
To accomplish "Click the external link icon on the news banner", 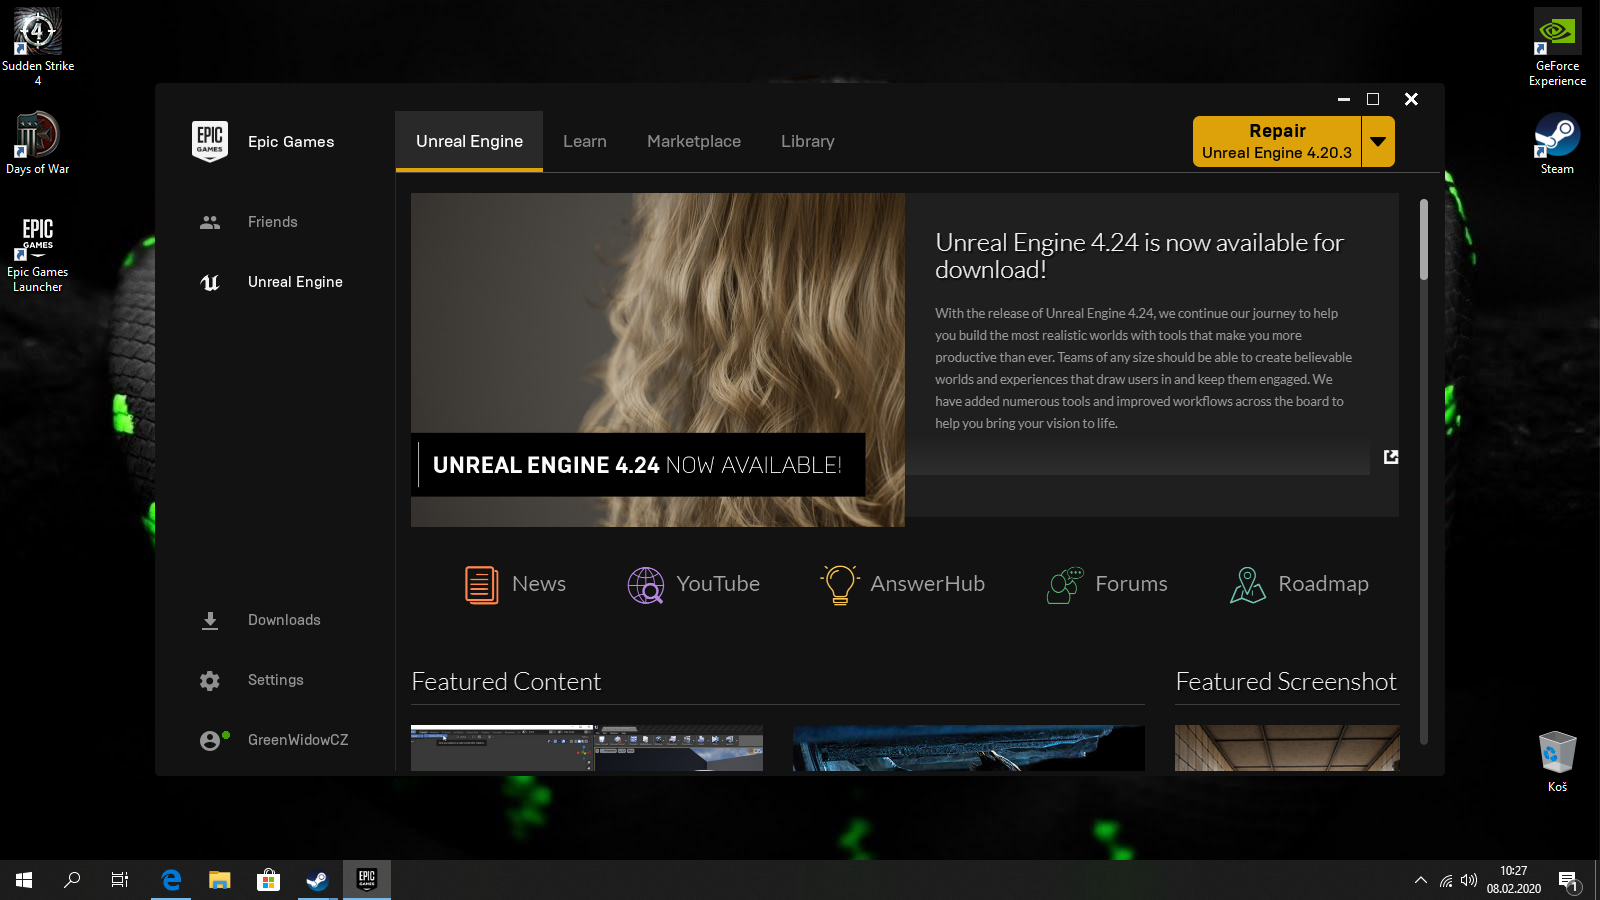I will [x=1391, y=457].
